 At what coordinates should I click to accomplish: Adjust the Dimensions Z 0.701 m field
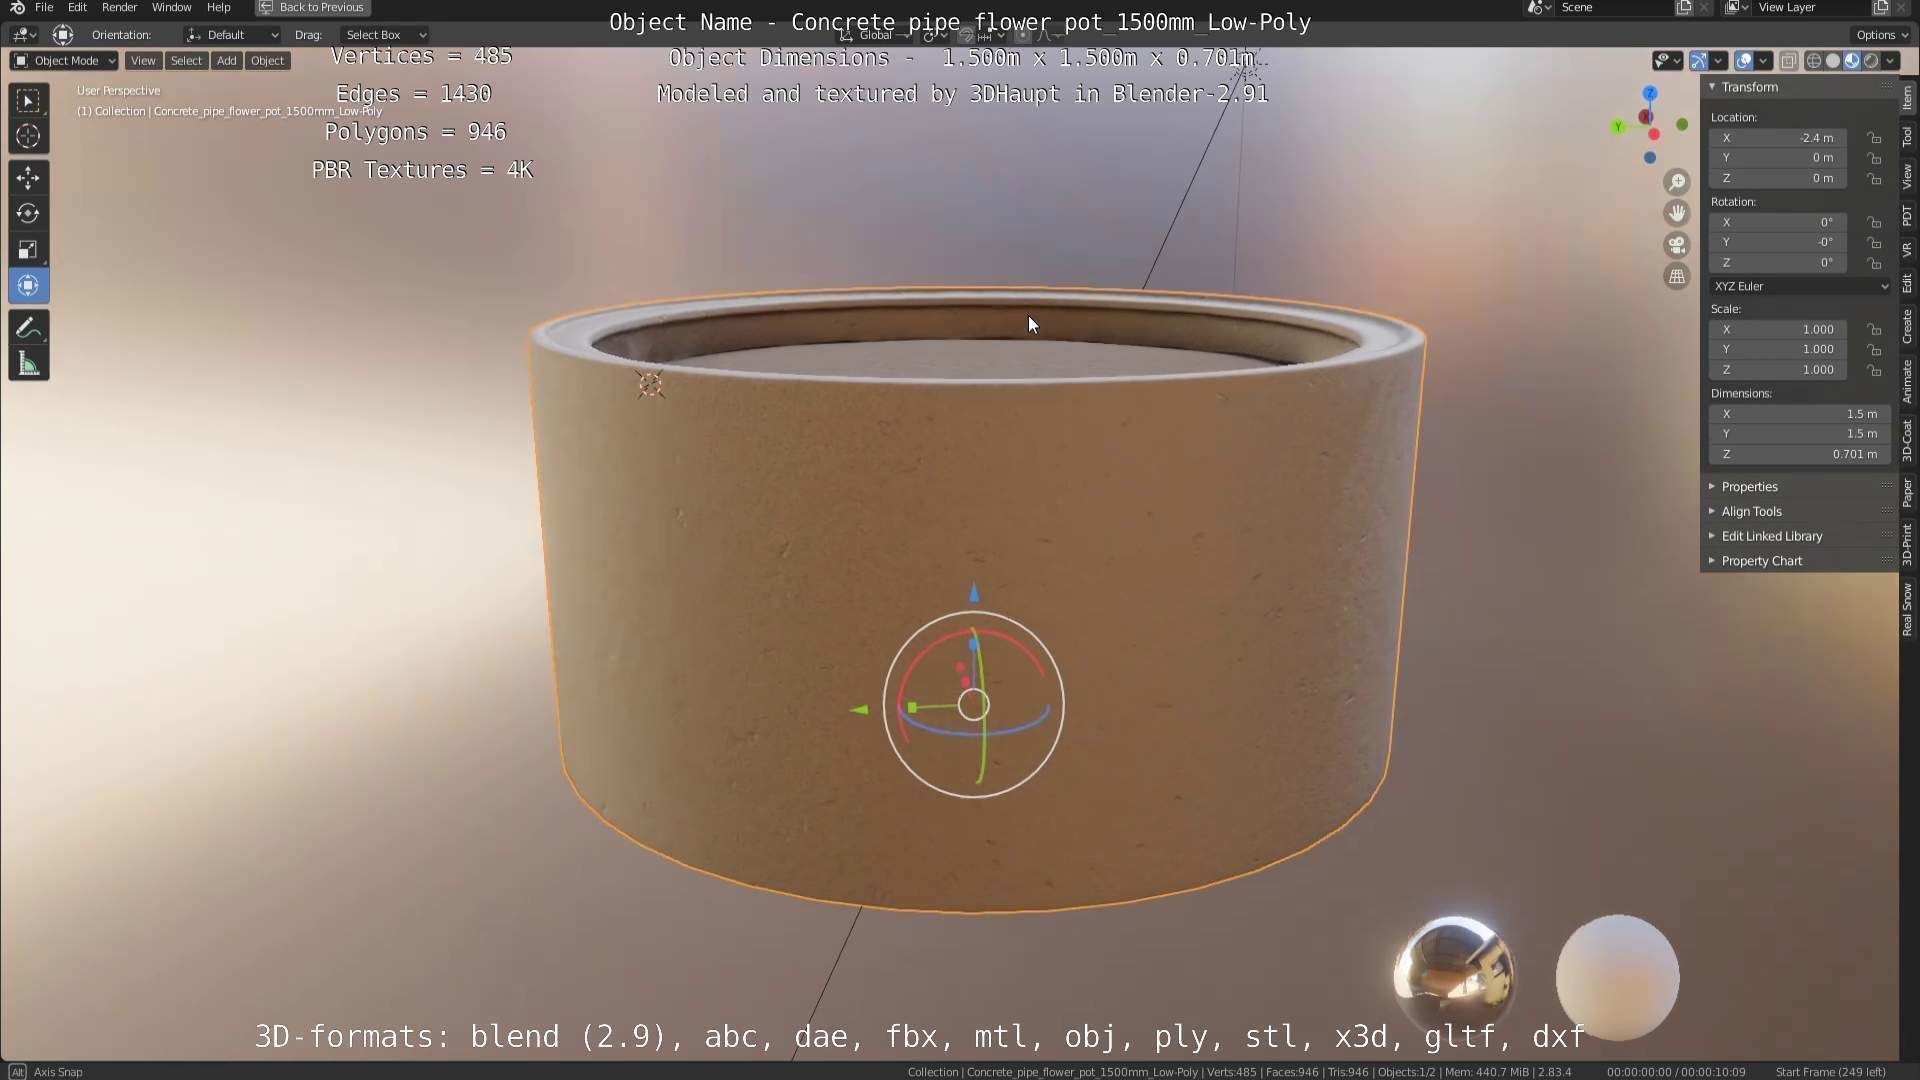[x=1800, y=454]
